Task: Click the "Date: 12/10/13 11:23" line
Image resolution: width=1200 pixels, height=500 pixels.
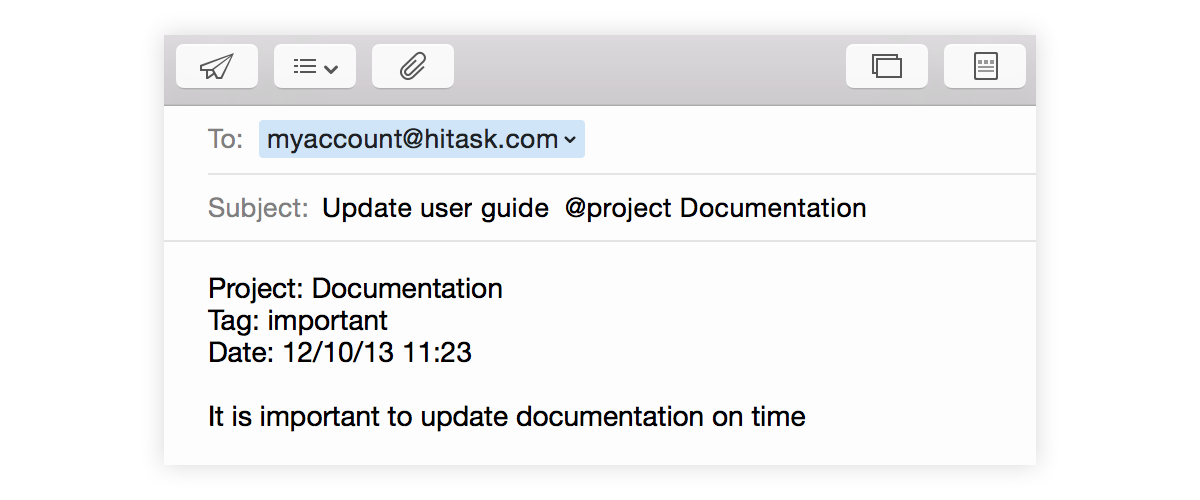Action: (340, 353)
